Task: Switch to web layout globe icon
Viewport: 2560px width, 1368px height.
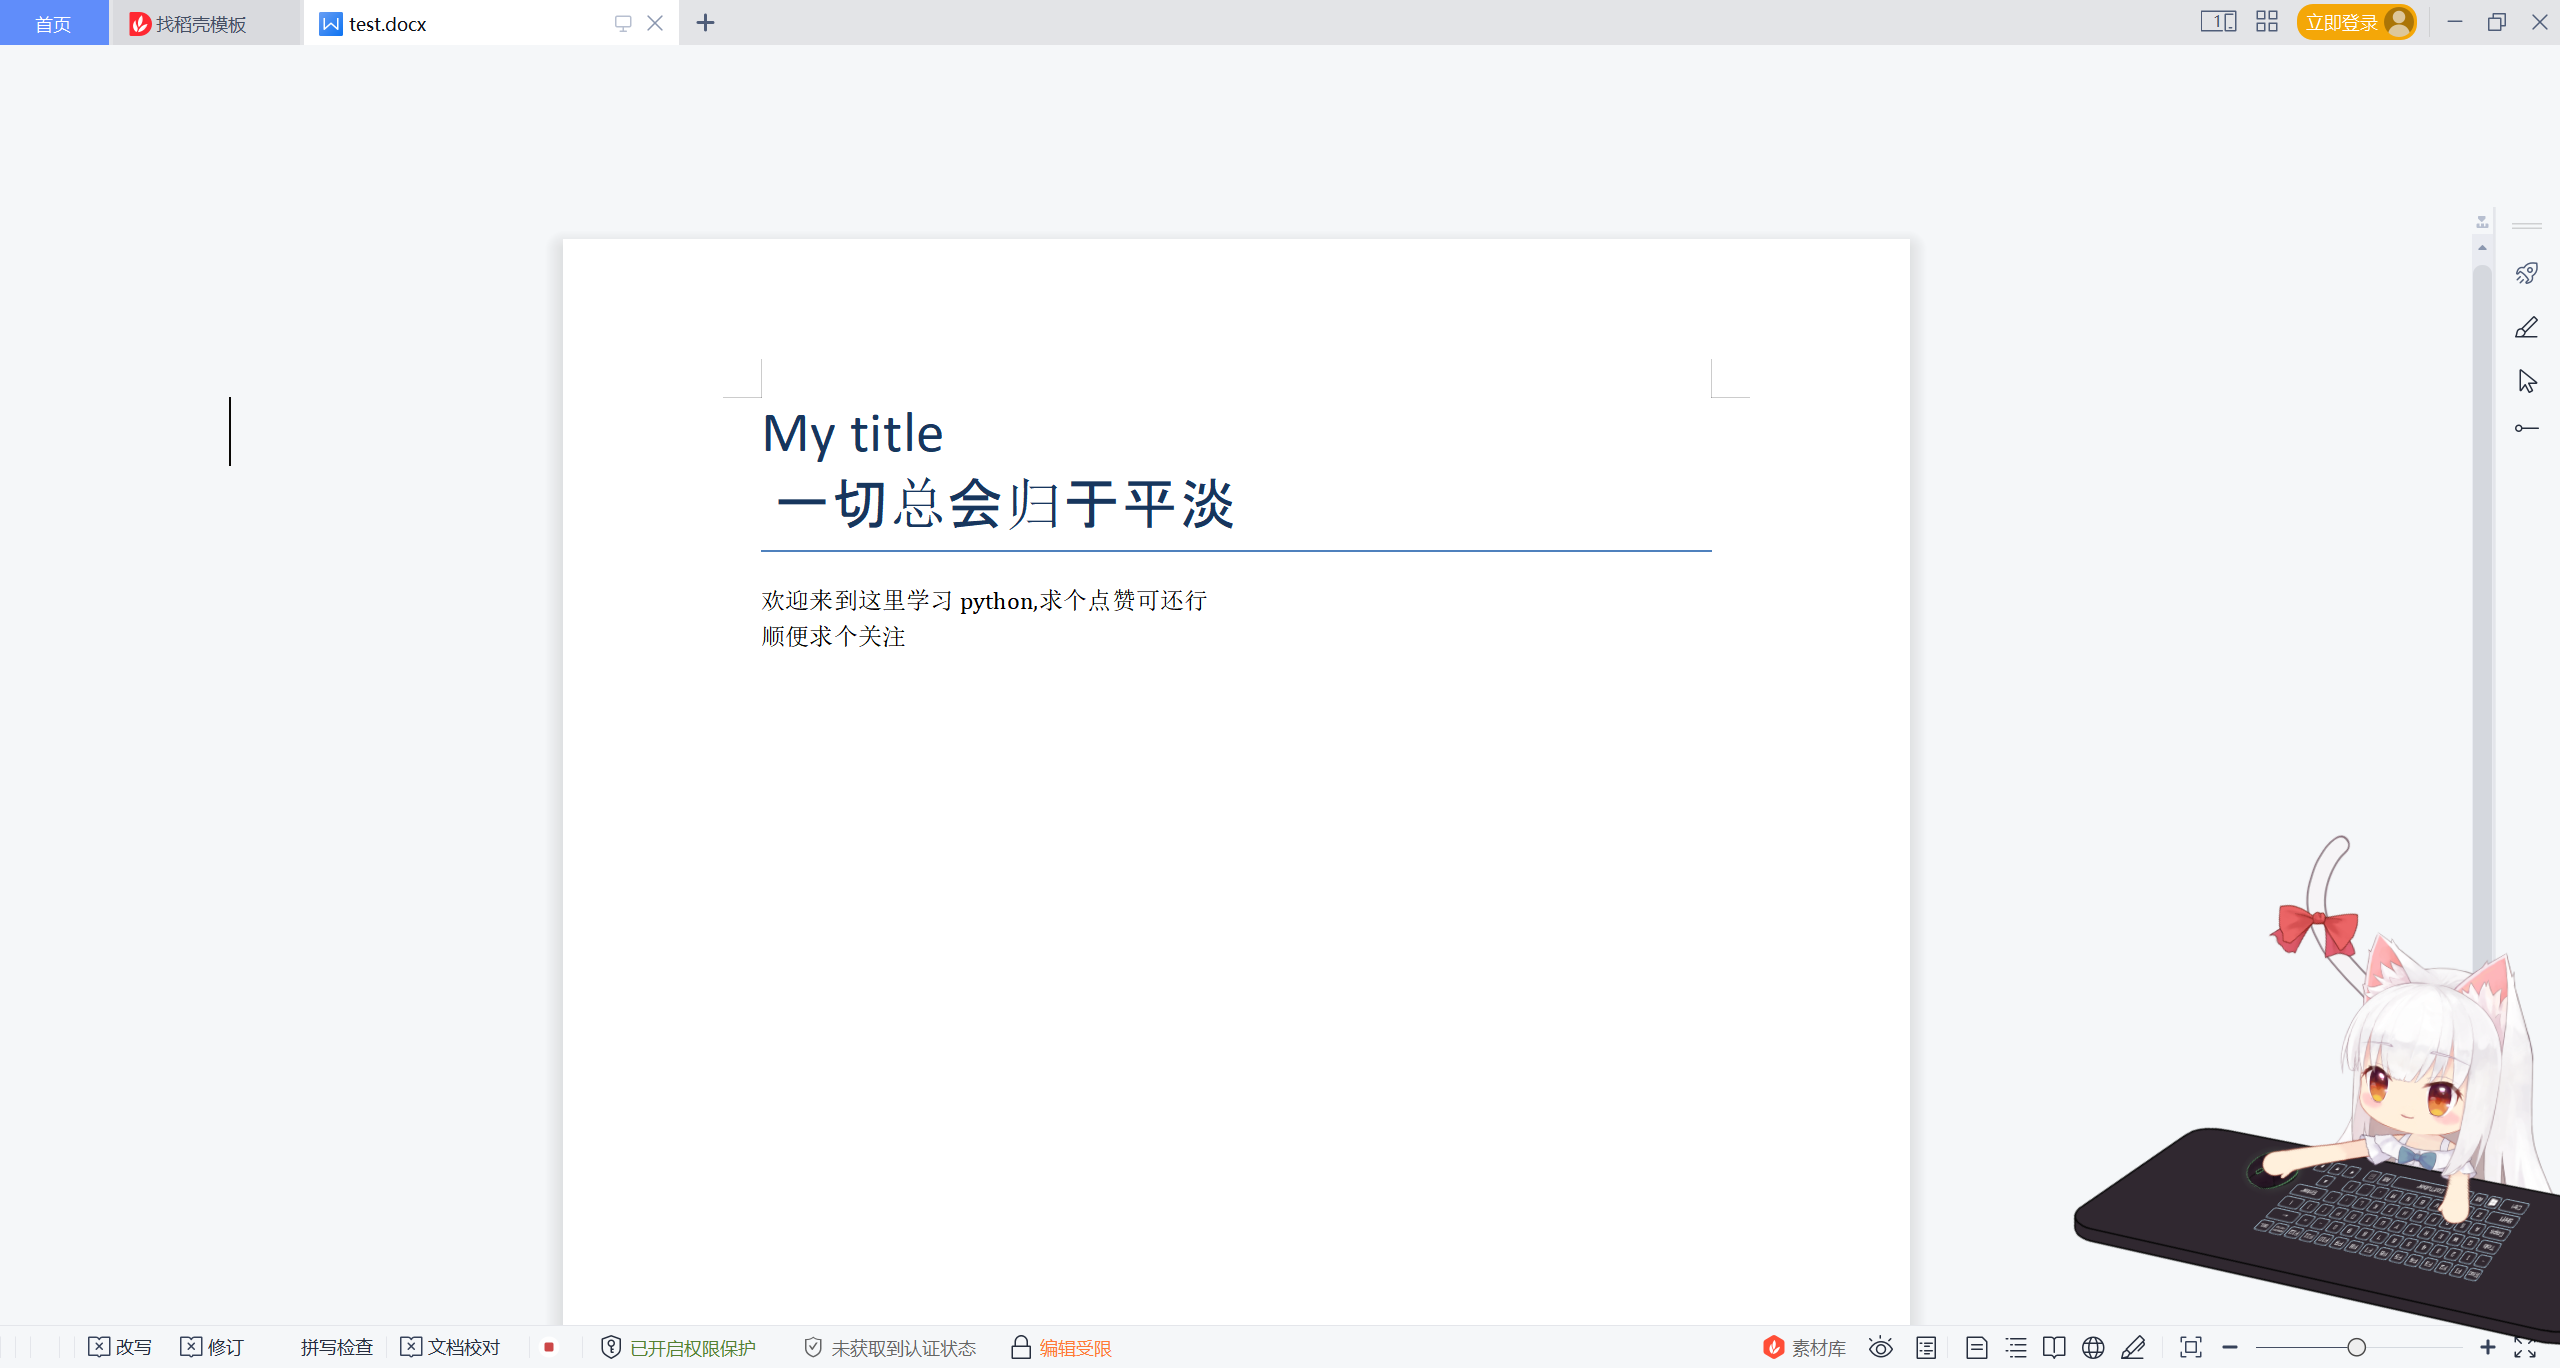Action: [2093, 1348]
